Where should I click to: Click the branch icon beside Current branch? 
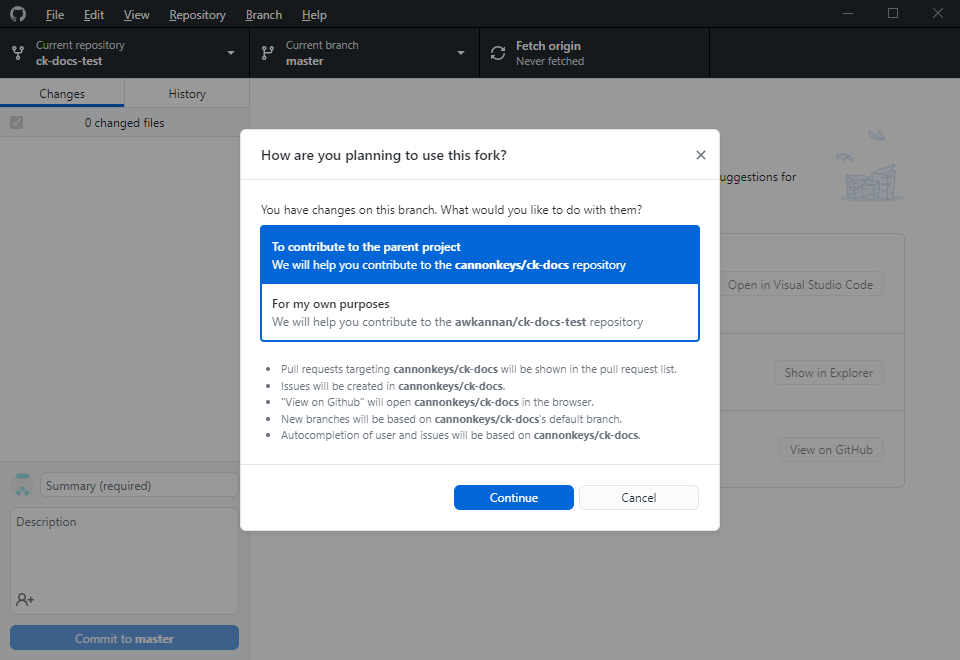tap(268, 53)
